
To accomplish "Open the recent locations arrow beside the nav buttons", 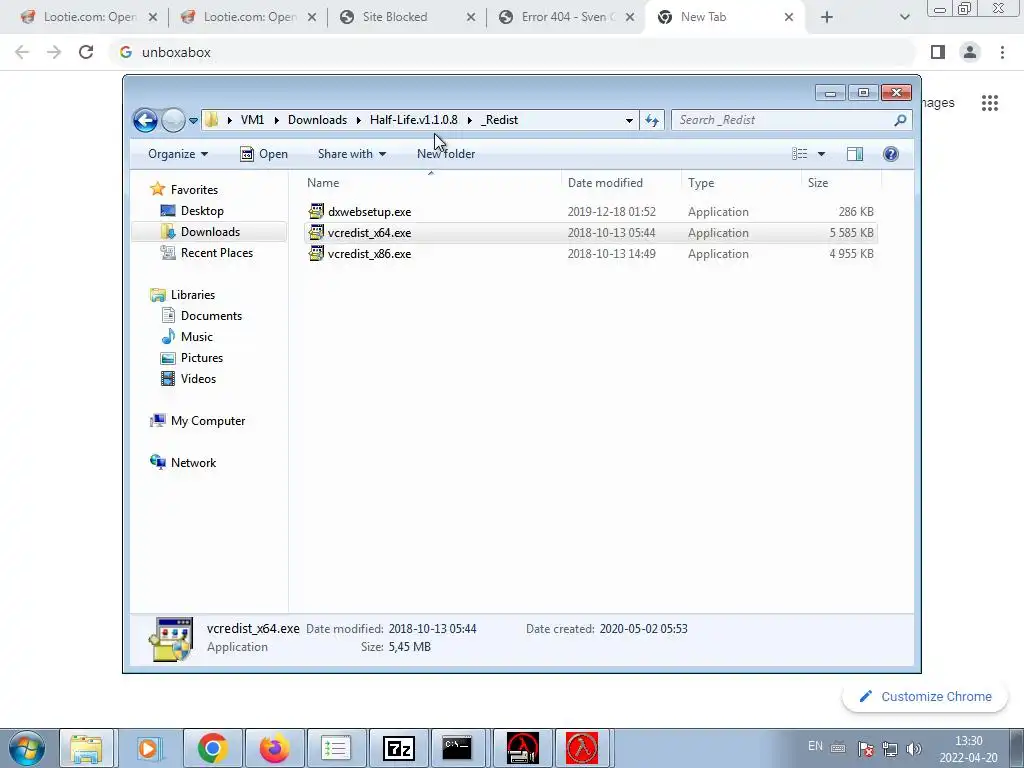I will pos(193,120).
